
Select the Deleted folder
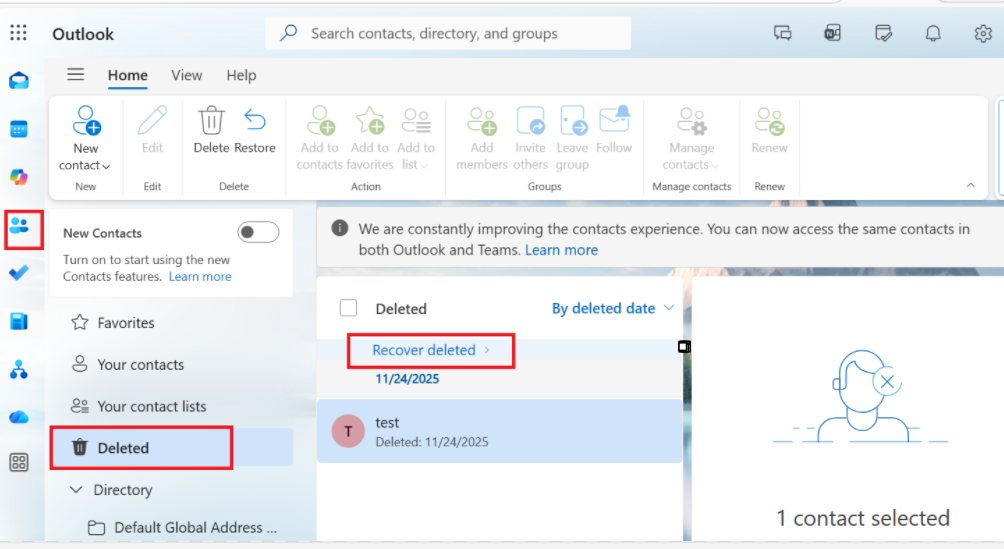click(x=172, y=448)
